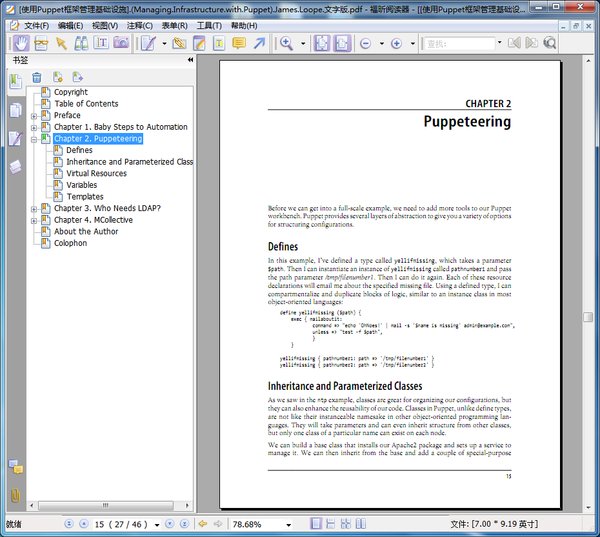Go to Virtual Resources bookmark
The image size is (600, 537).
(x=96, y=173)
